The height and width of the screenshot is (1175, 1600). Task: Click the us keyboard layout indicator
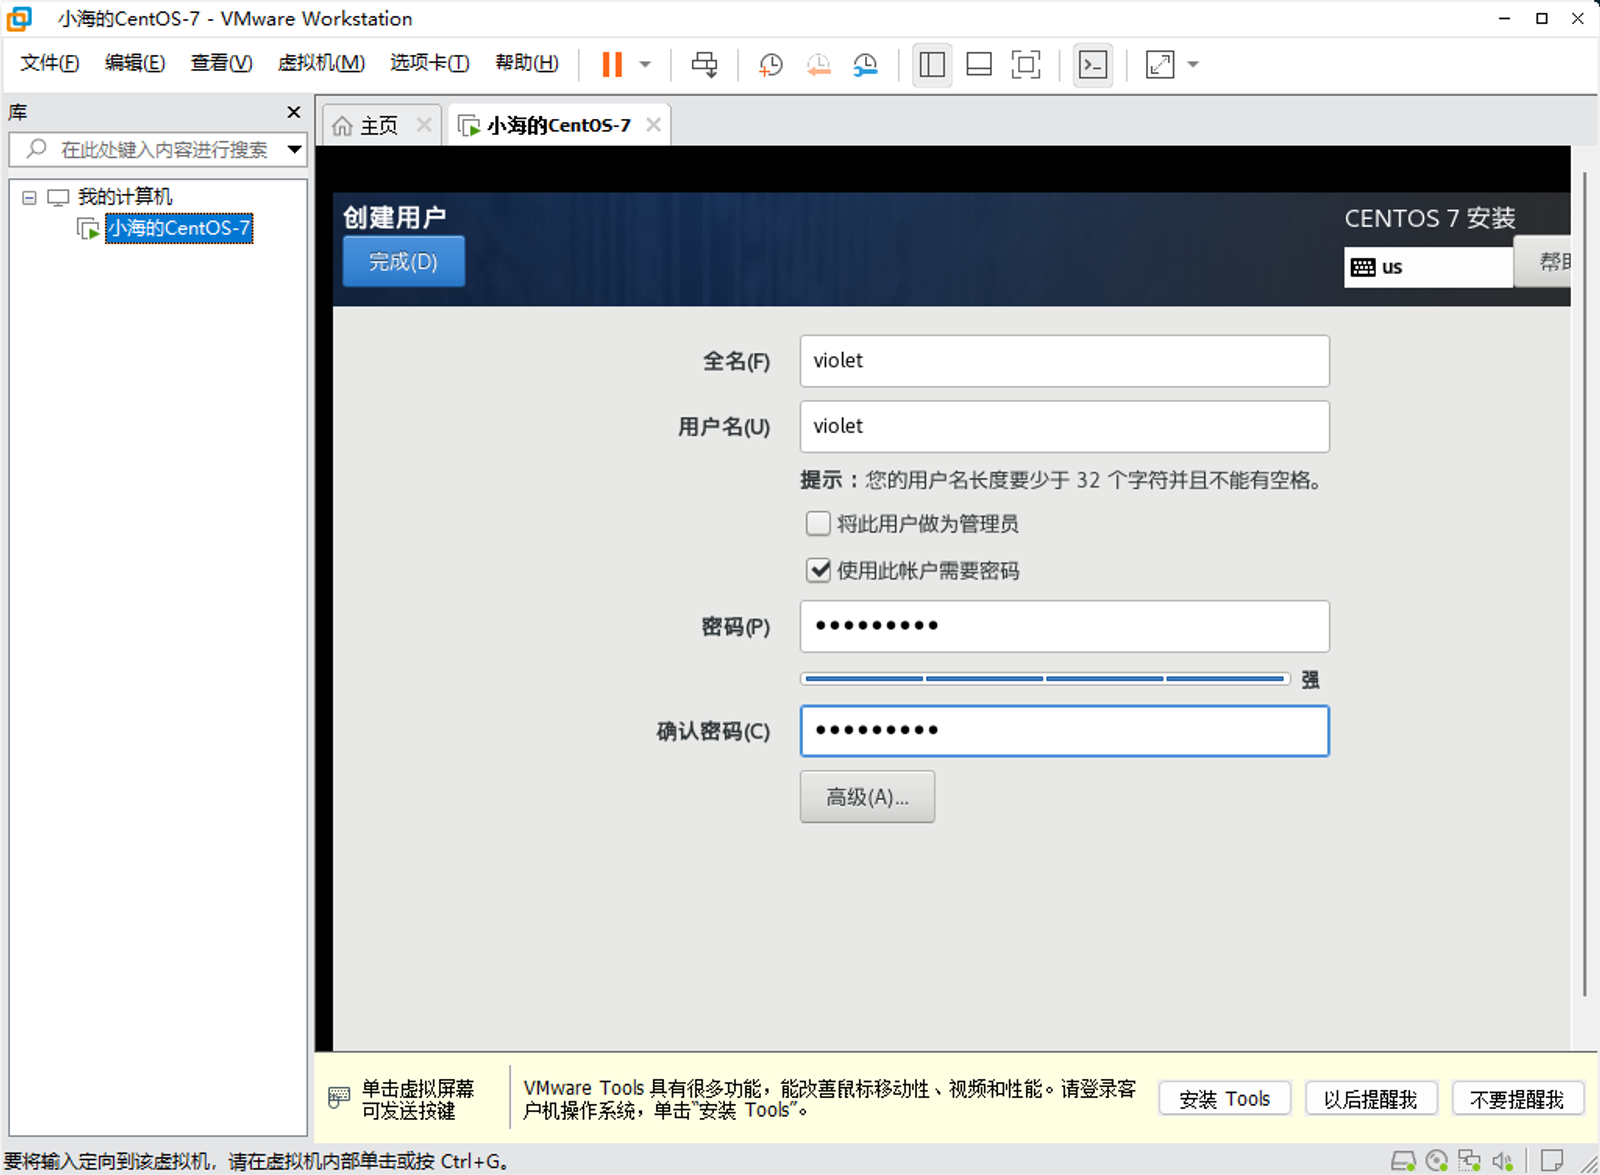click(1428, 267)
